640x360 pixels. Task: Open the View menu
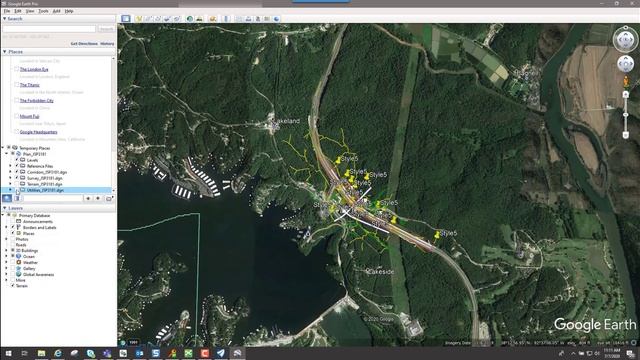click(30, 11)
